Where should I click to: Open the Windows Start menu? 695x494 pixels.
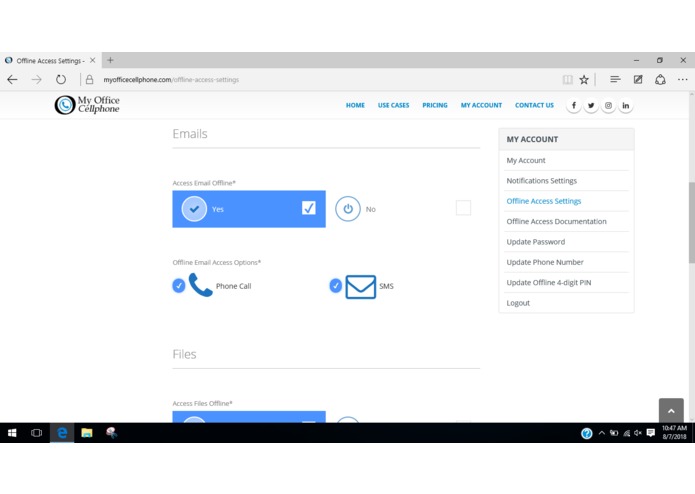pyautogui.click(x=12, y=433)
